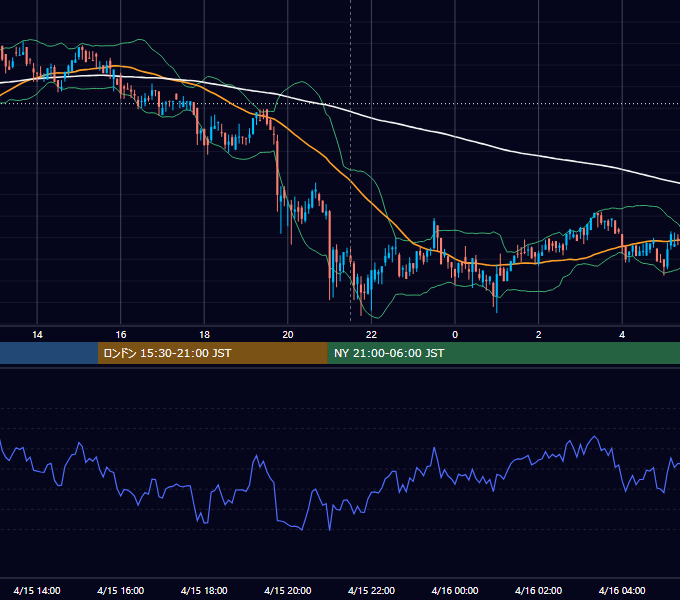This screenshot has height=600, width=680.
Task: Click the 4/16 00:00 date label
Action: click(455, 590)
